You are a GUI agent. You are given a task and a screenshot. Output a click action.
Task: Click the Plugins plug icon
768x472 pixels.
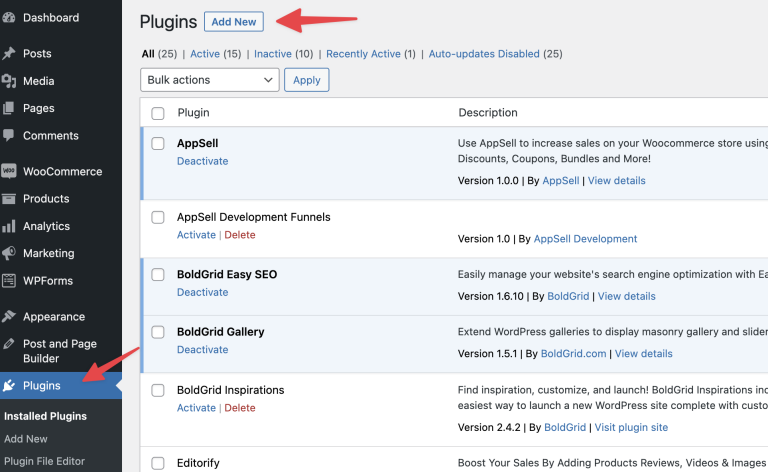click(x=8, y=386)
